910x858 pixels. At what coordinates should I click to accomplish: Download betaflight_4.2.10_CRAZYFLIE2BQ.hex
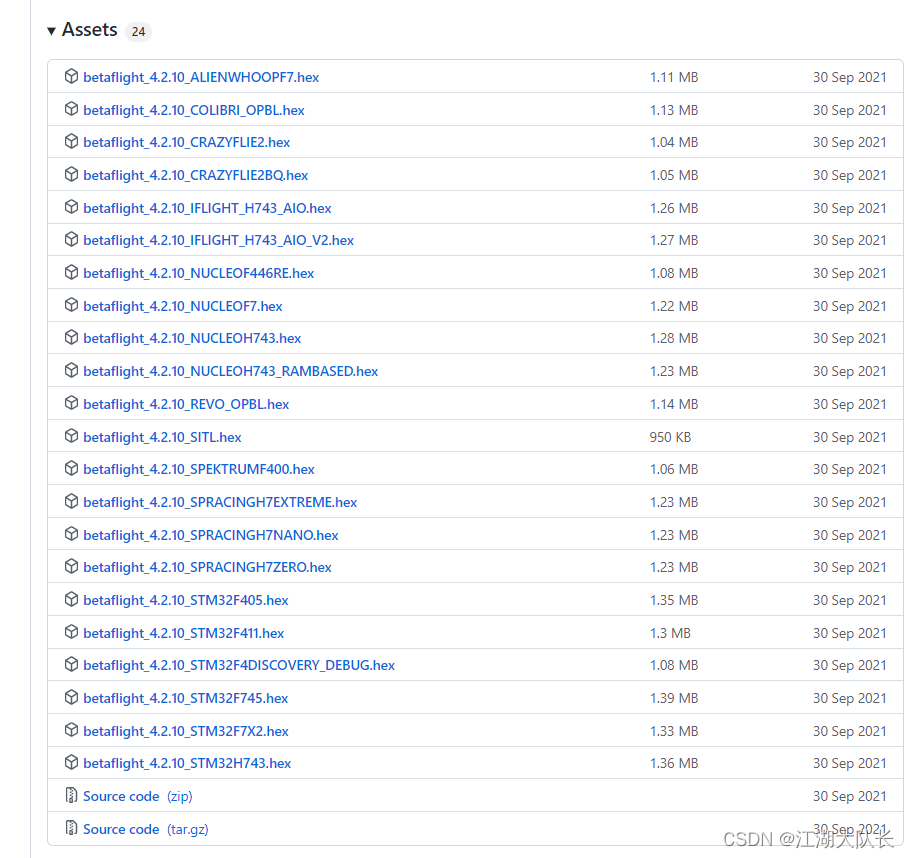(x=196, y=175)
